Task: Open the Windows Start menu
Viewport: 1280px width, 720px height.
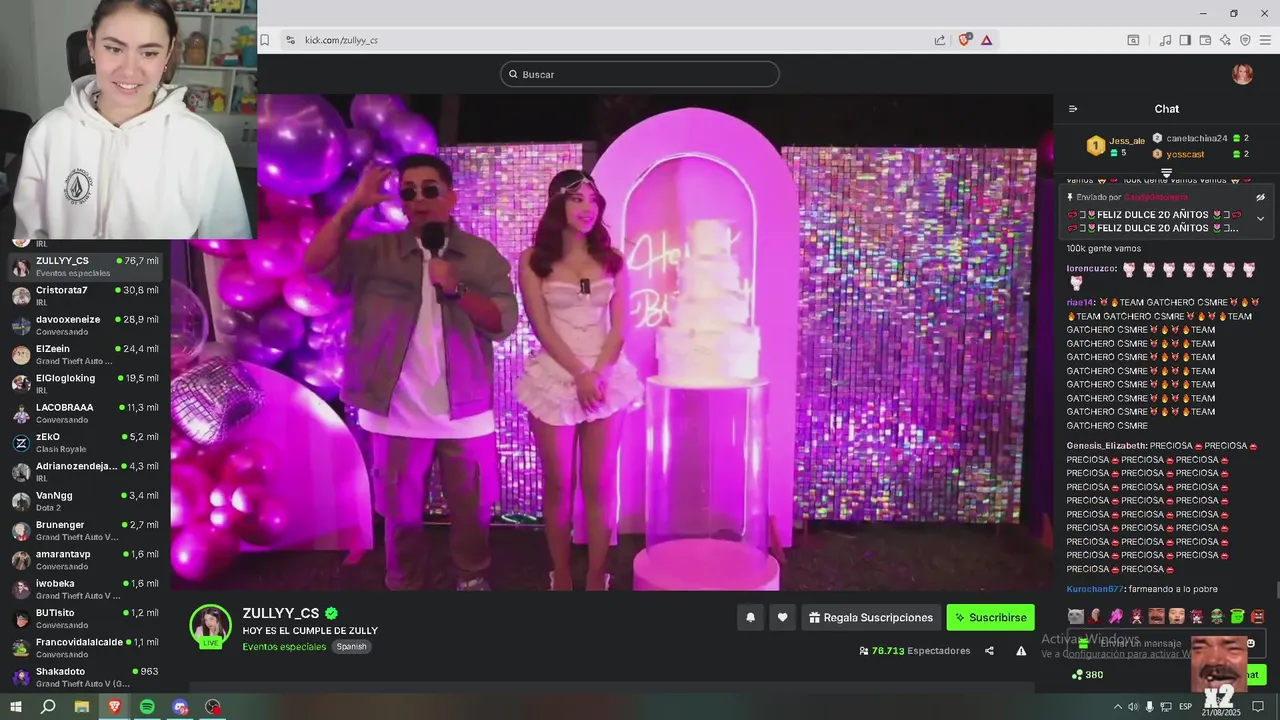Action: pyautogui.click(x=16, y=706)
